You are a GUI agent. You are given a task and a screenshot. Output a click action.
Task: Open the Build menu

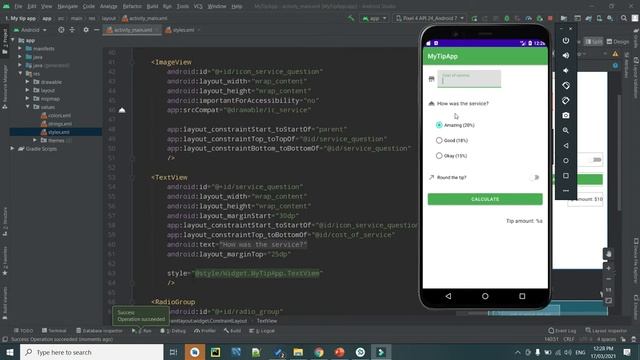[x=152, y=7]
